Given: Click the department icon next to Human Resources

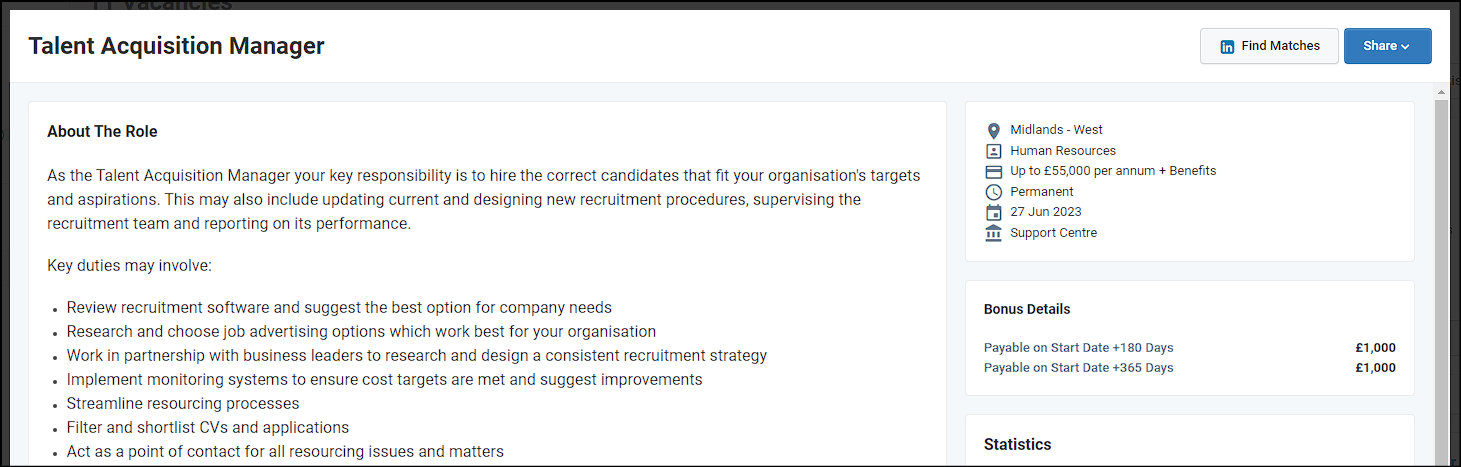Looking at the screenshot, I should (x=993, y=151).
